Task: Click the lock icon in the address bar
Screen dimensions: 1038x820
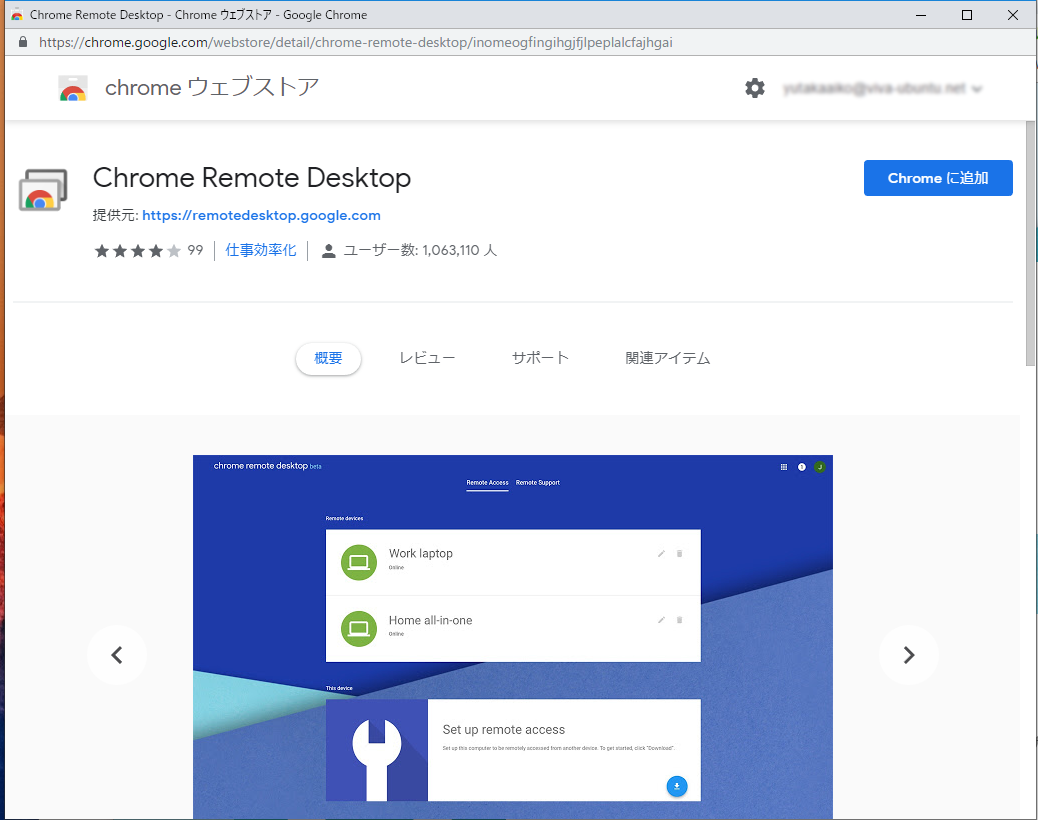Action: coord(23,42)
